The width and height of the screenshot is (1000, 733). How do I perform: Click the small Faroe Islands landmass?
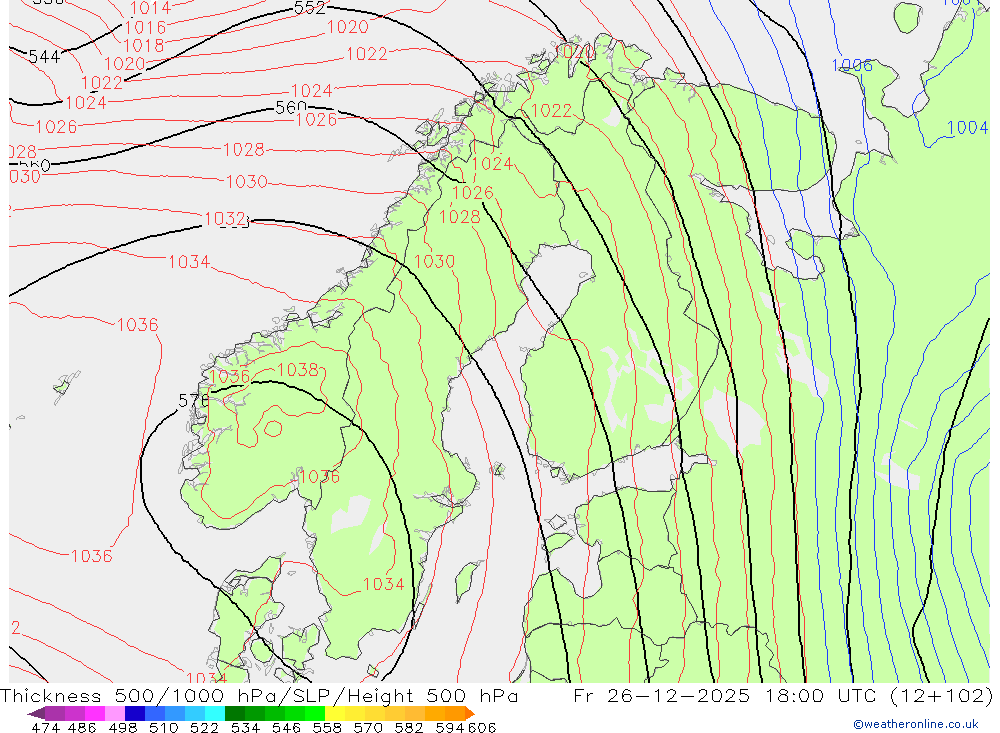pos(64,385)
